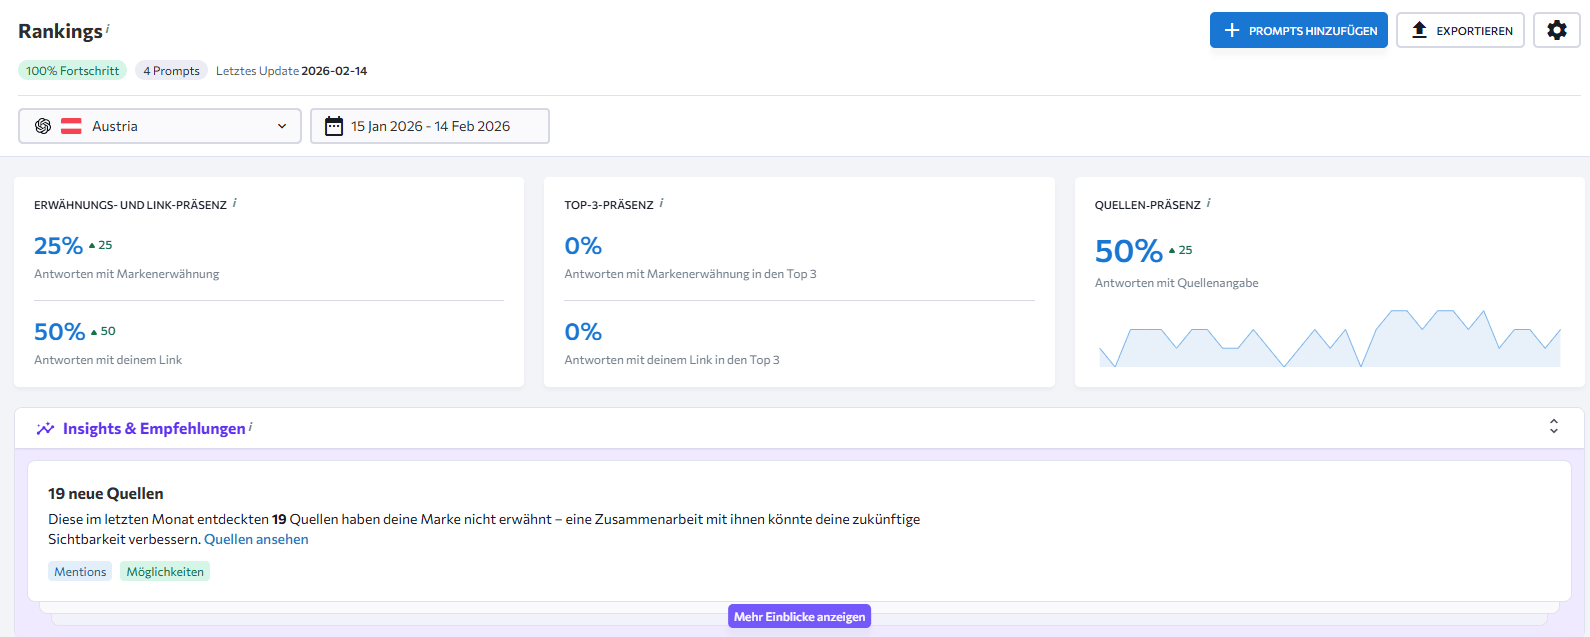Click the ChatGPT logo in country selector

(43, 126)
